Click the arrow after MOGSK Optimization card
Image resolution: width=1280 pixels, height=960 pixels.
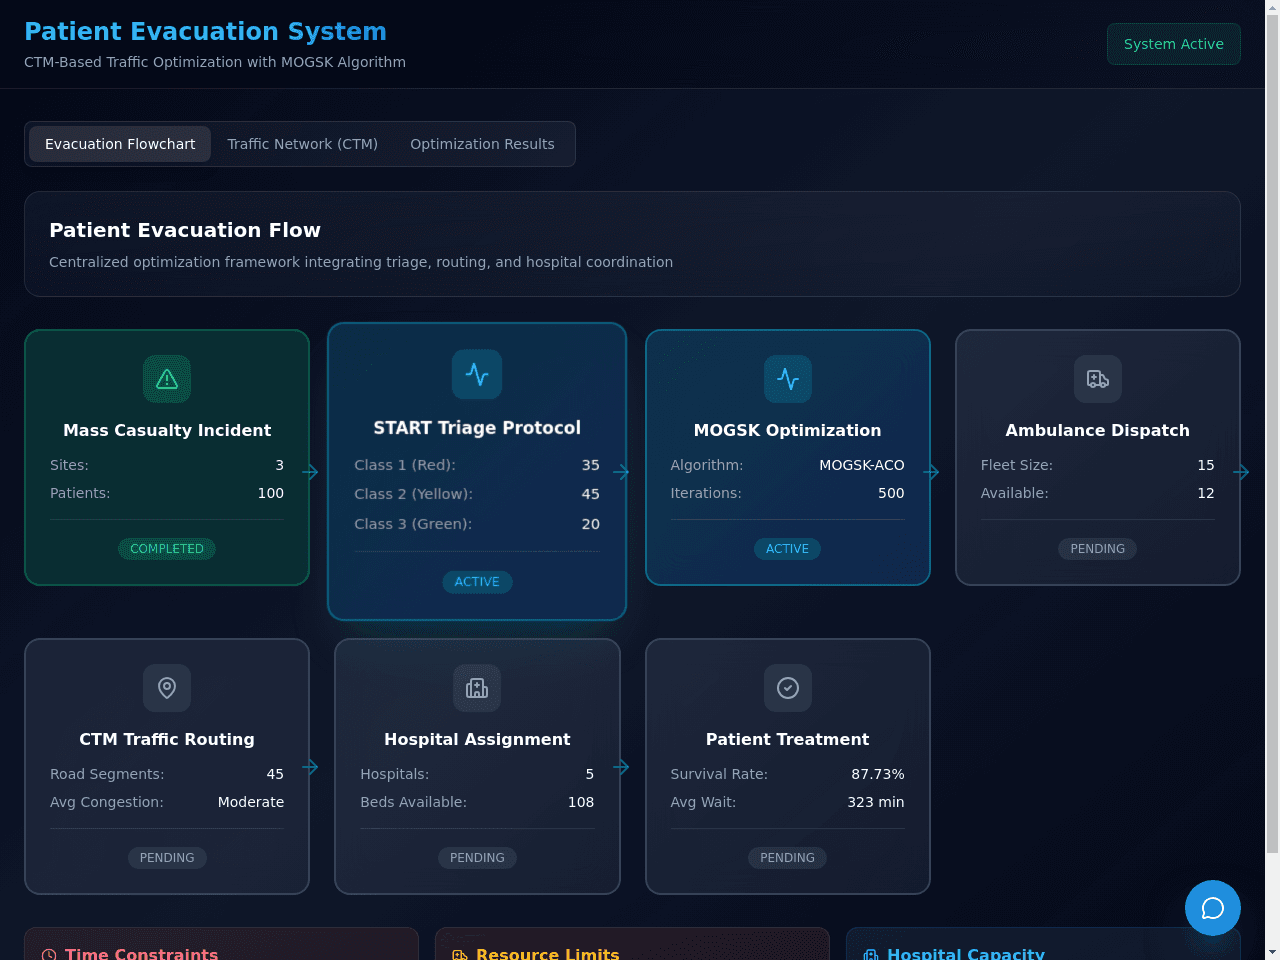point(931,472)
